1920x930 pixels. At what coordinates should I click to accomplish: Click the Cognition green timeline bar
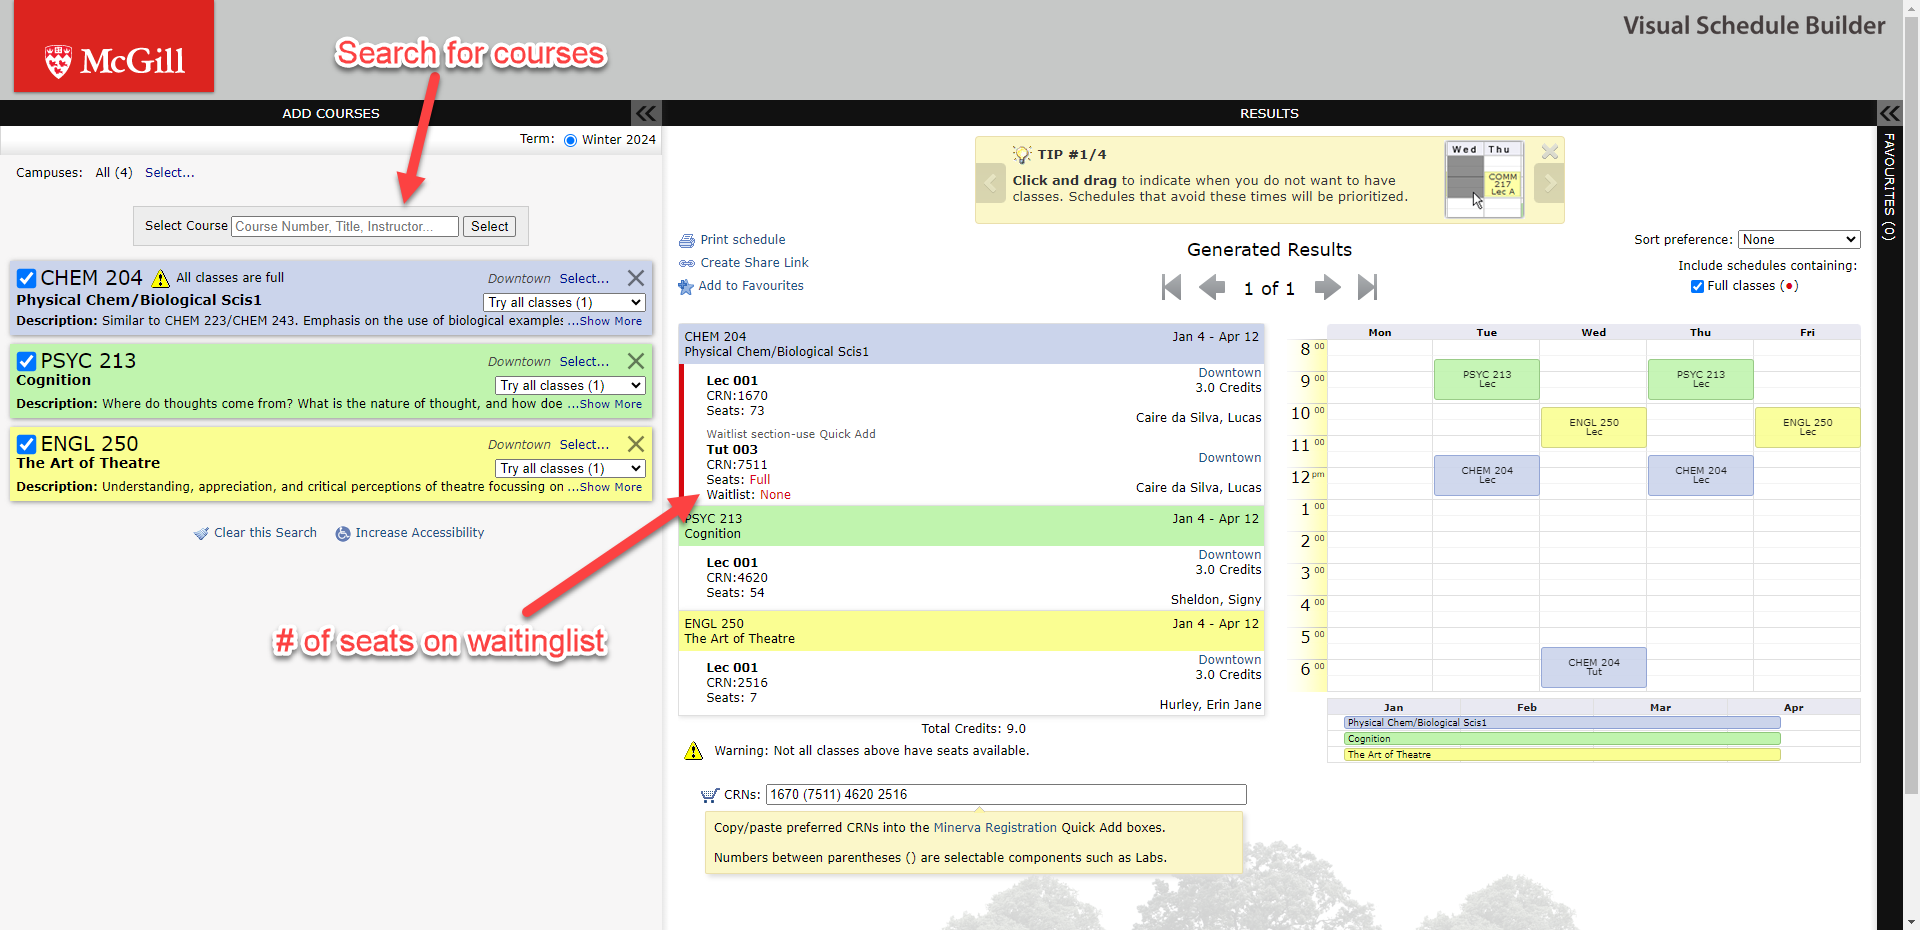(1562, 739)
